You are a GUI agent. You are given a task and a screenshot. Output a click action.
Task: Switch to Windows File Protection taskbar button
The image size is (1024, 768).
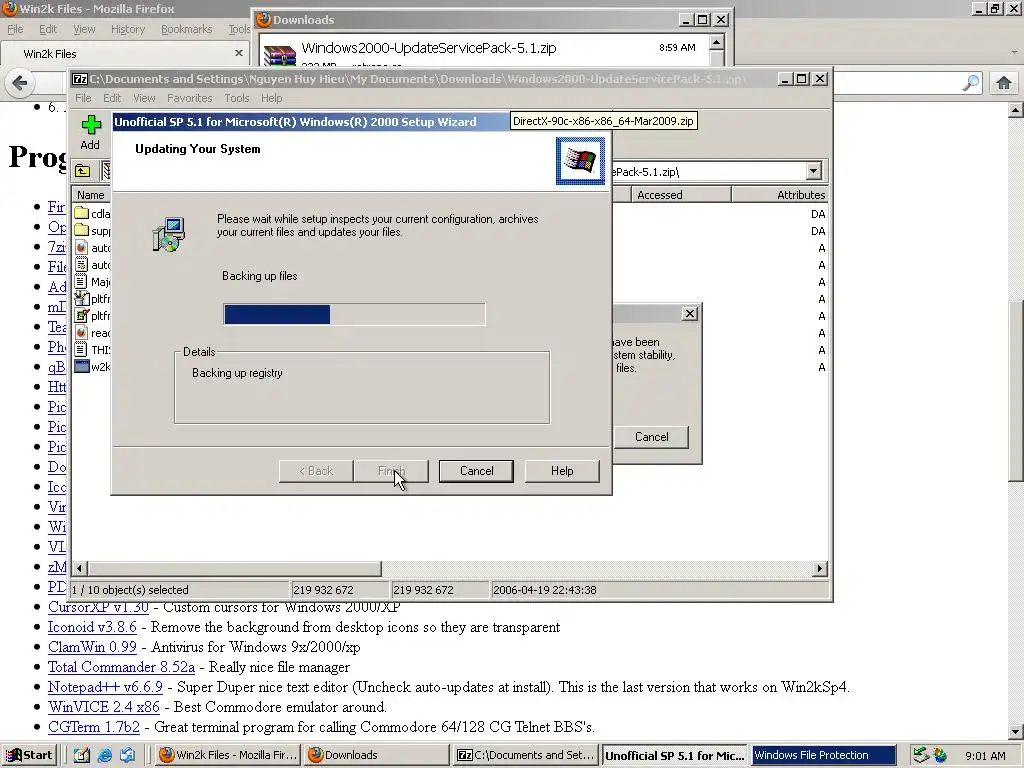[x=824, y=755]
